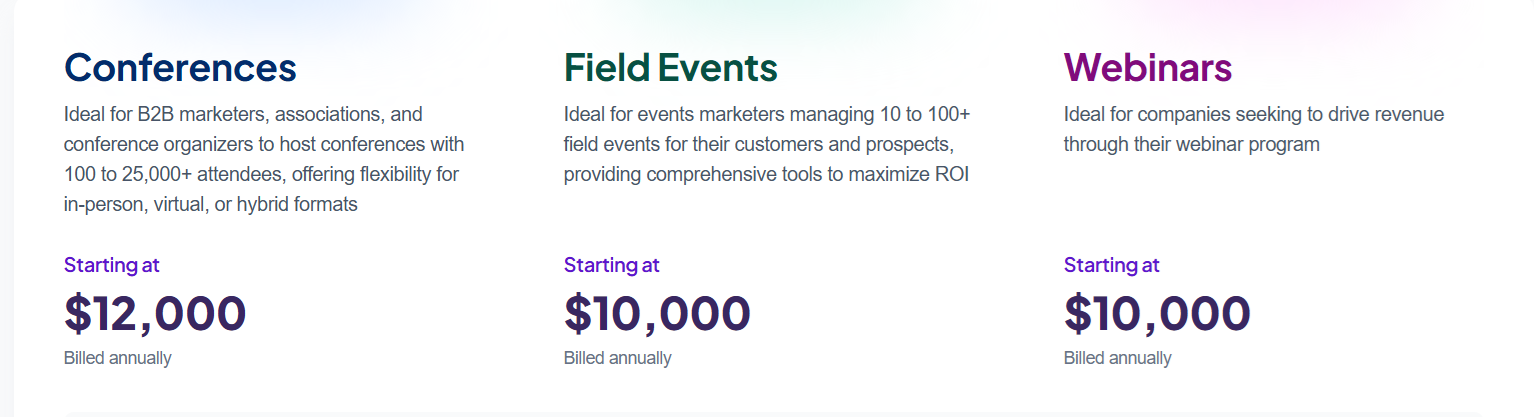Viewport: 1534px width, 417px height.
Task: Click the Webinars description paragraph
Action: 1253,129
